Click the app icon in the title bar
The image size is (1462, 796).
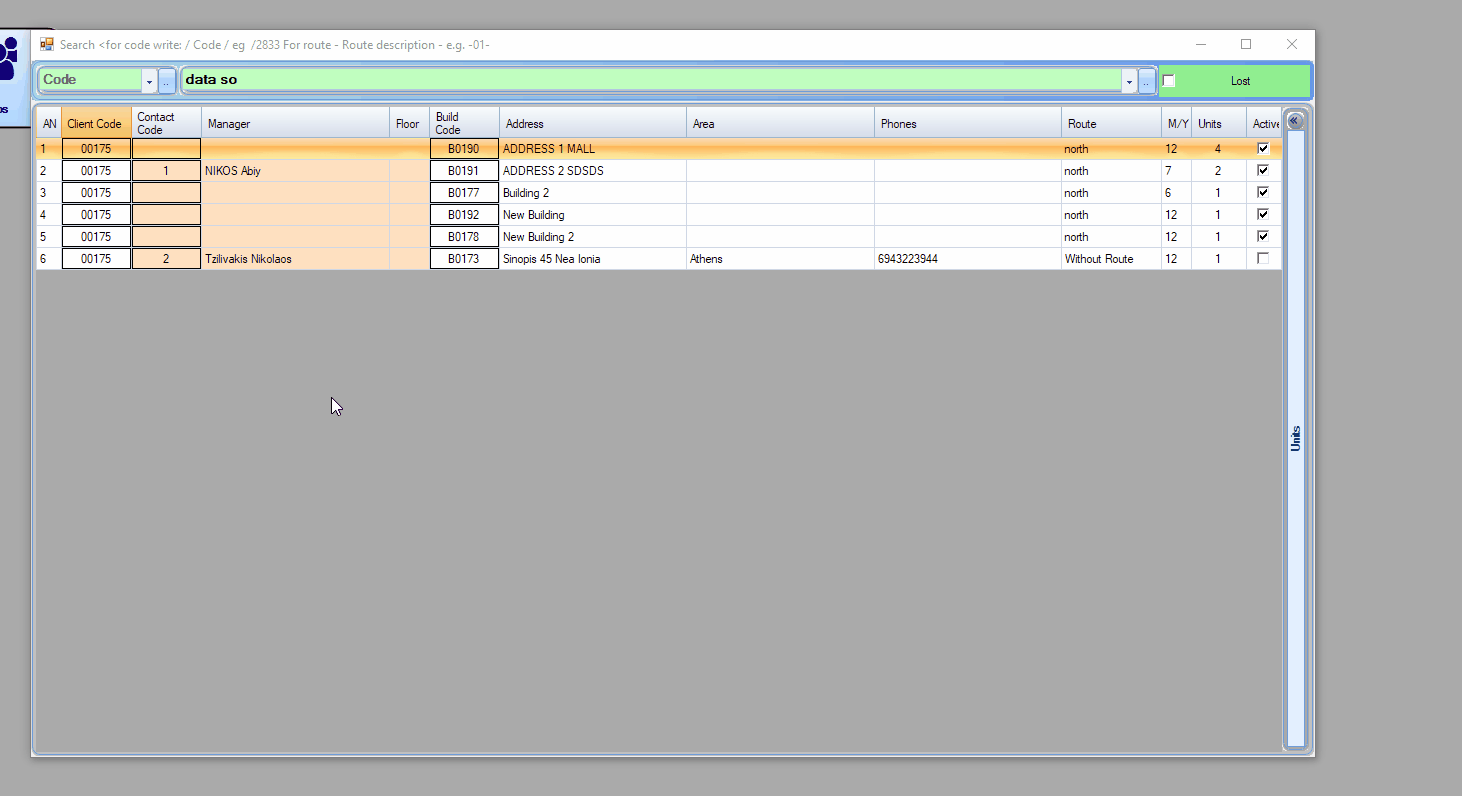(x=47, y=44)
